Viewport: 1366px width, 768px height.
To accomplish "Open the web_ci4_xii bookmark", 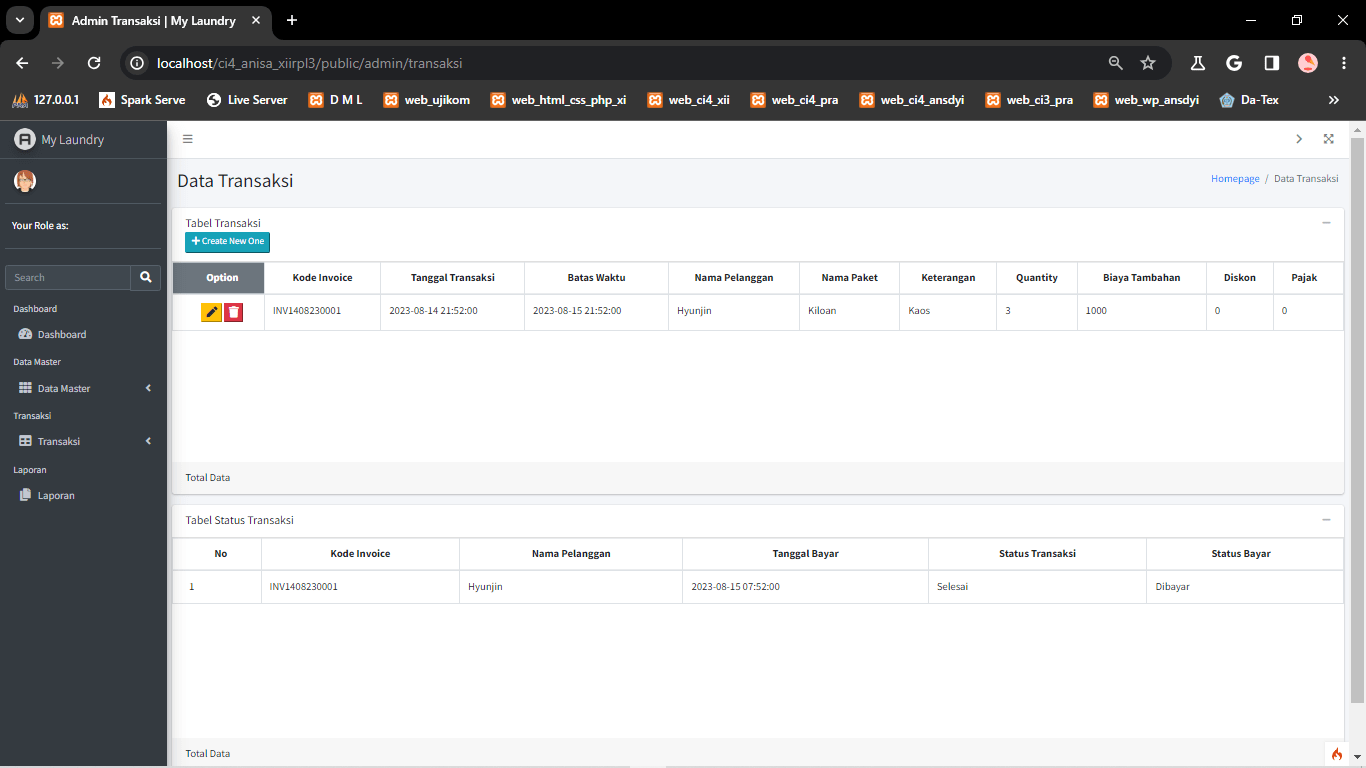I will coord(688,100).
